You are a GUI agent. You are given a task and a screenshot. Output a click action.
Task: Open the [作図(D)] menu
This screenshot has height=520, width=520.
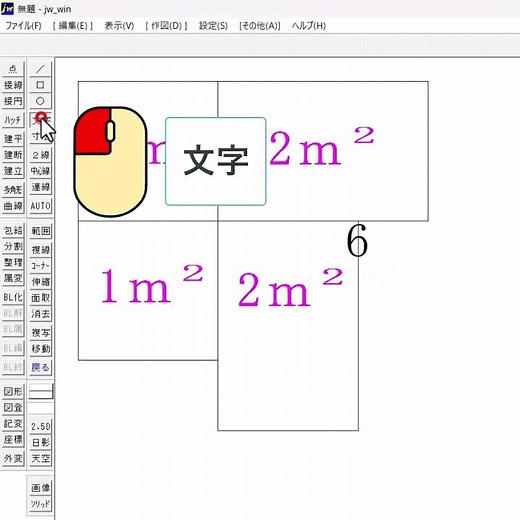click(166, 26)
